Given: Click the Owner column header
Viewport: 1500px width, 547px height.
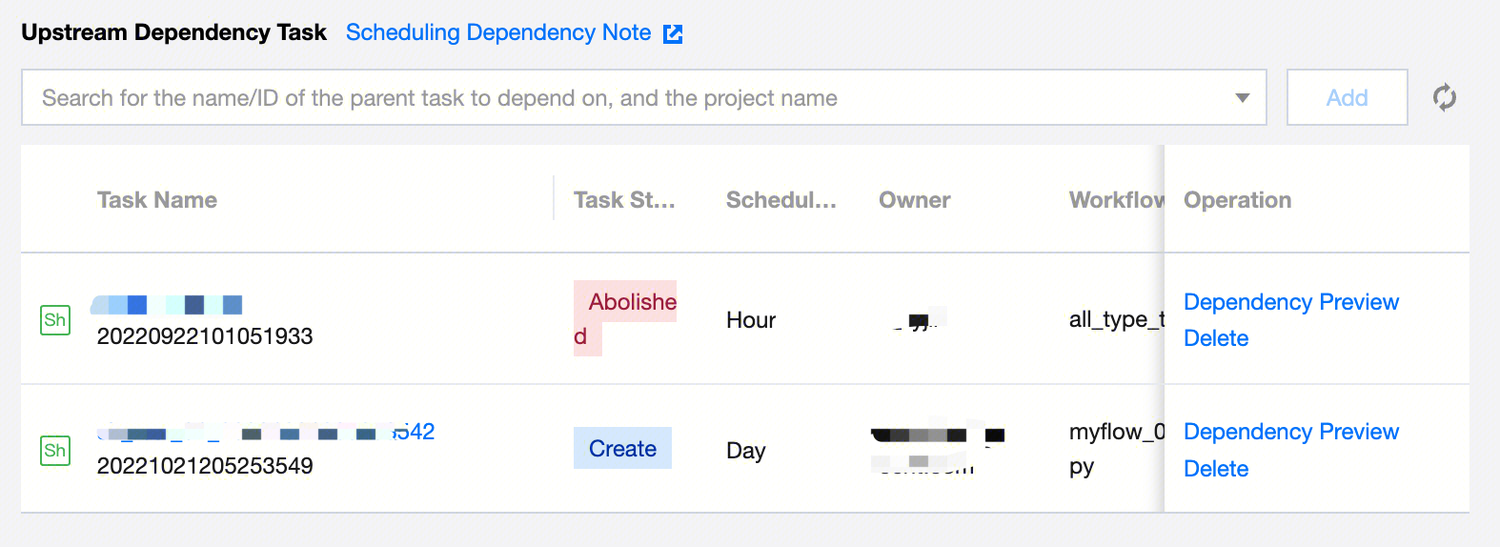Looking at the screenshot, I should [914, 200].
